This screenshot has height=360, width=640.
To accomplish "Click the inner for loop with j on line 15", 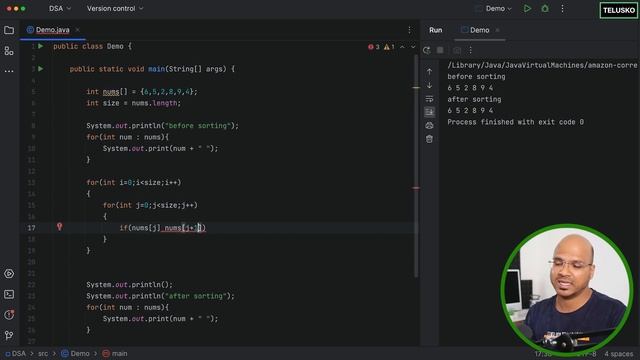I will [150, 205].
